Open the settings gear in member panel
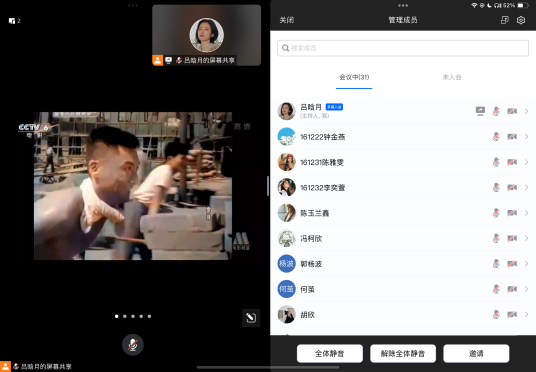 pyautogui.click(x=521, y=20)
